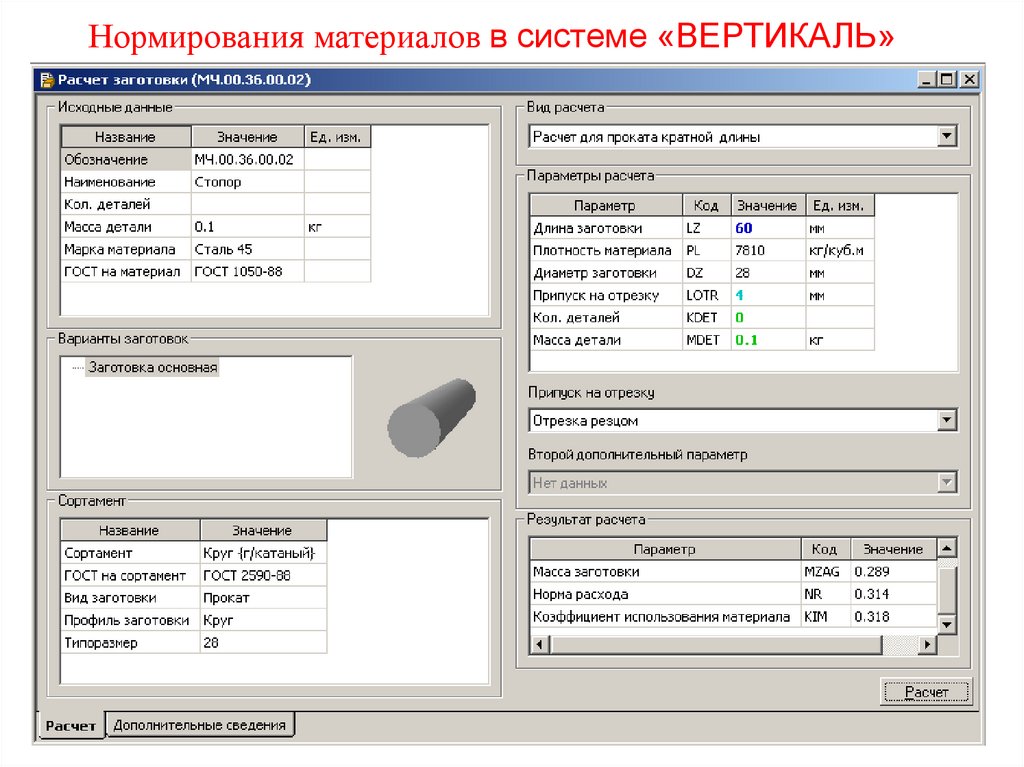This screenshot has height=767, width=1024.
Task: Click the results horizontal scroll right arrow
Action: coord(927,645)
